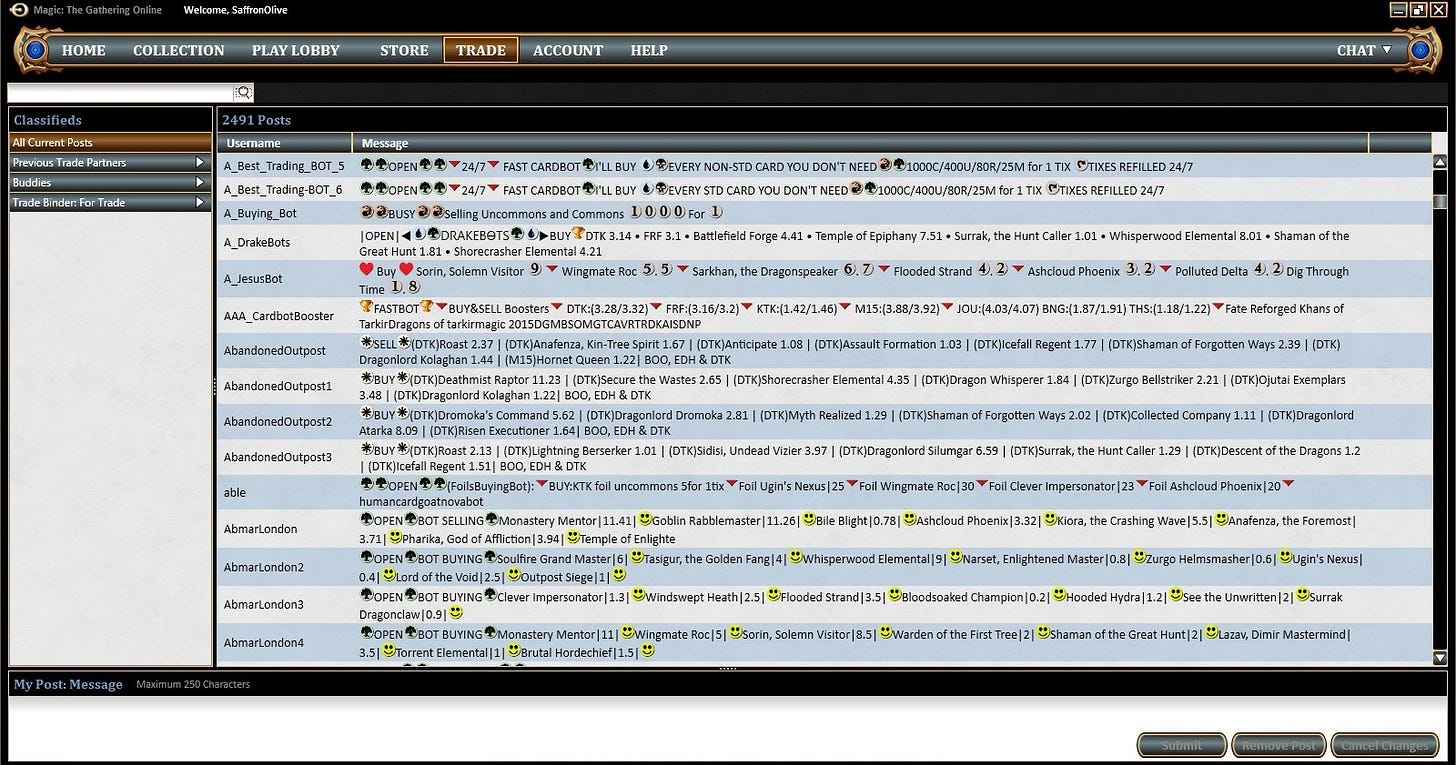Select the AbmarLondon4 username
Image resolution: width=1456 pixels, height=765 pixels.
coord(264,642)
